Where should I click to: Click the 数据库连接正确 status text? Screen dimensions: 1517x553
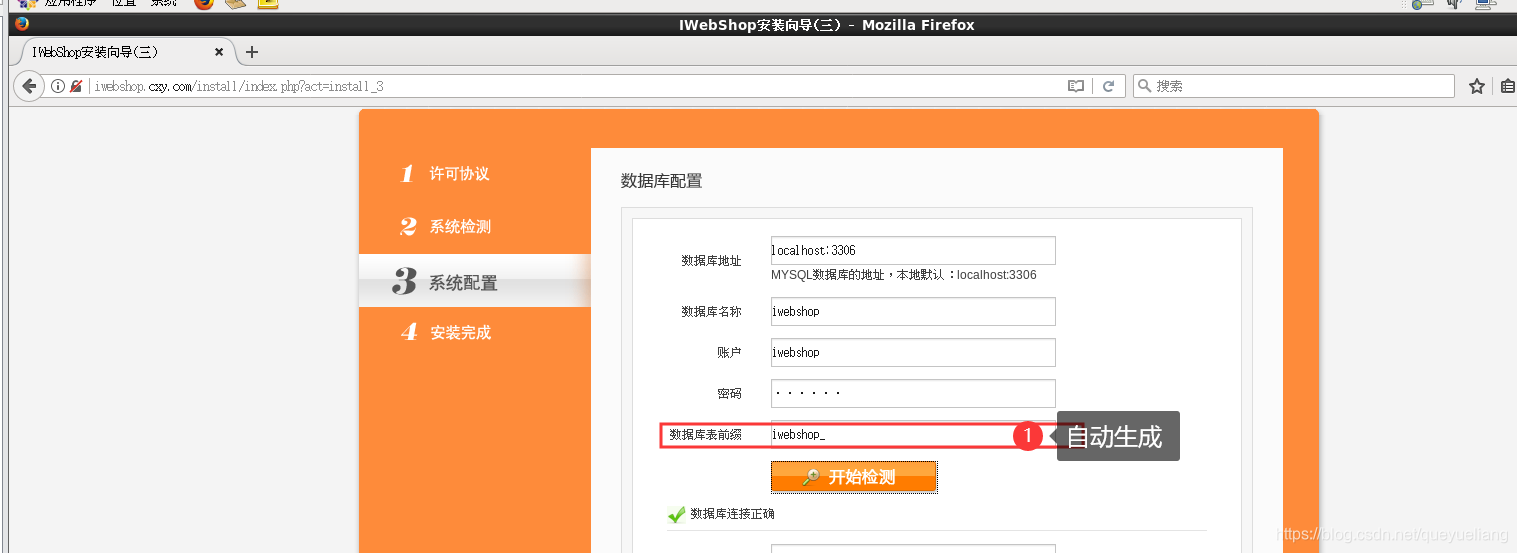(x=732, y=514)
